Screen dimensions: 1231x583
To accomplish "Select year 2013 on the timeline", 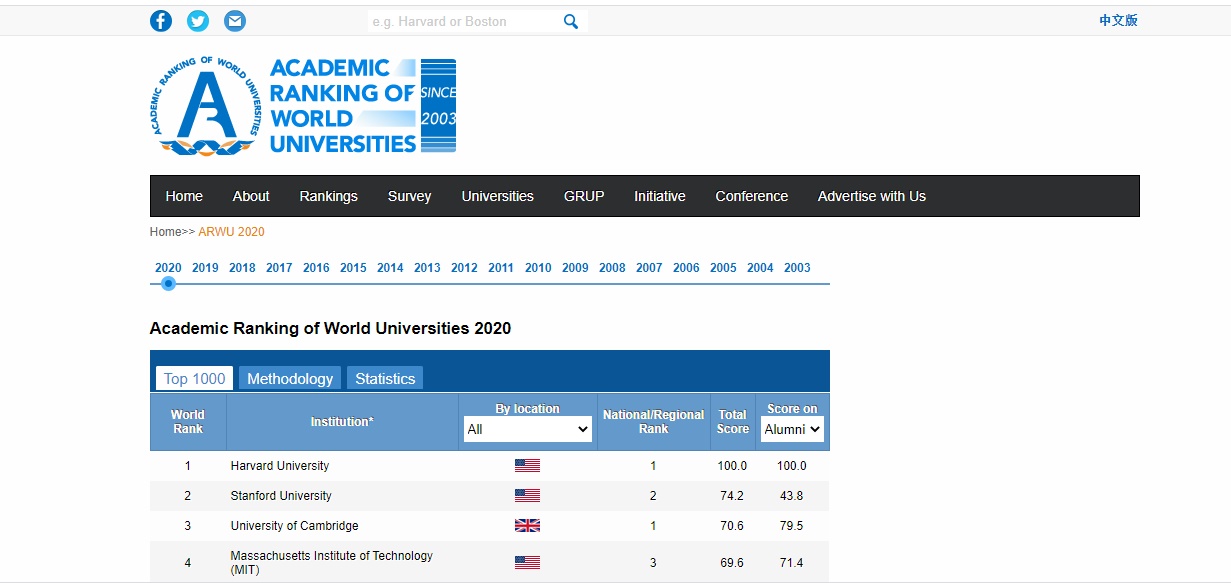I will [x=427, y=268].
